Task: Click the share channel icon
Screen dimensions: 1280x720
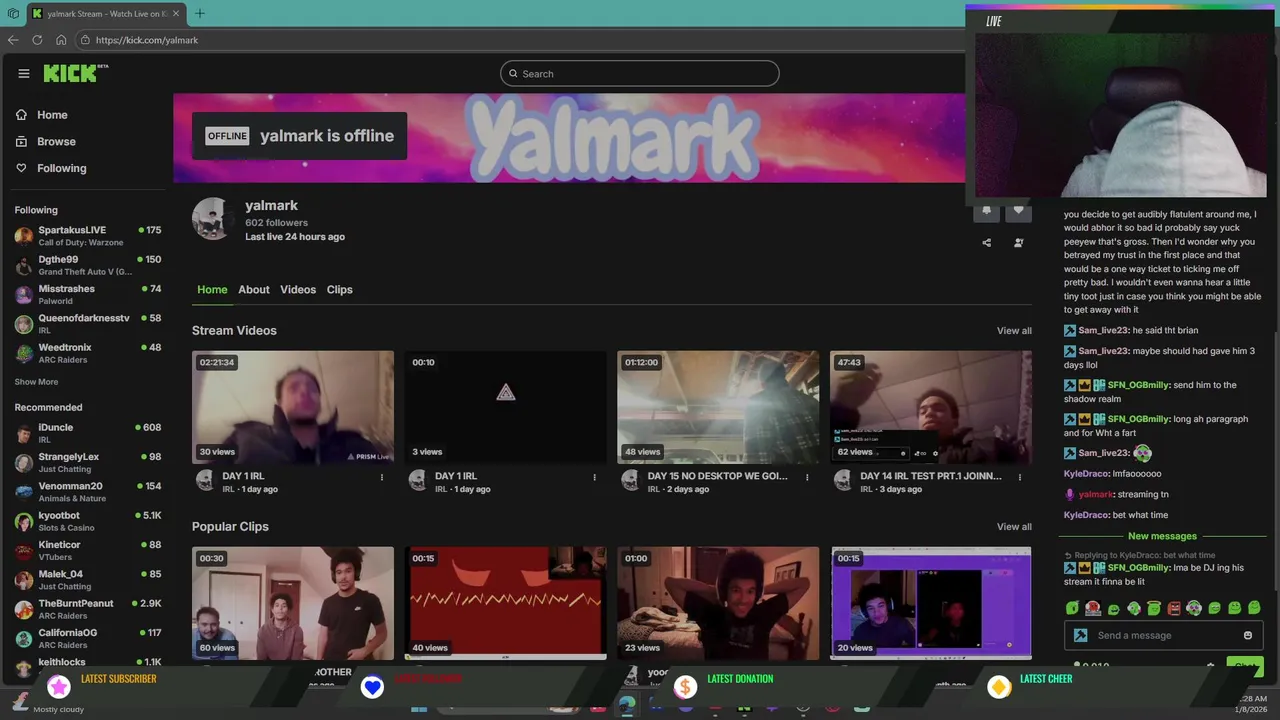Action: click(x=986, y=242)
